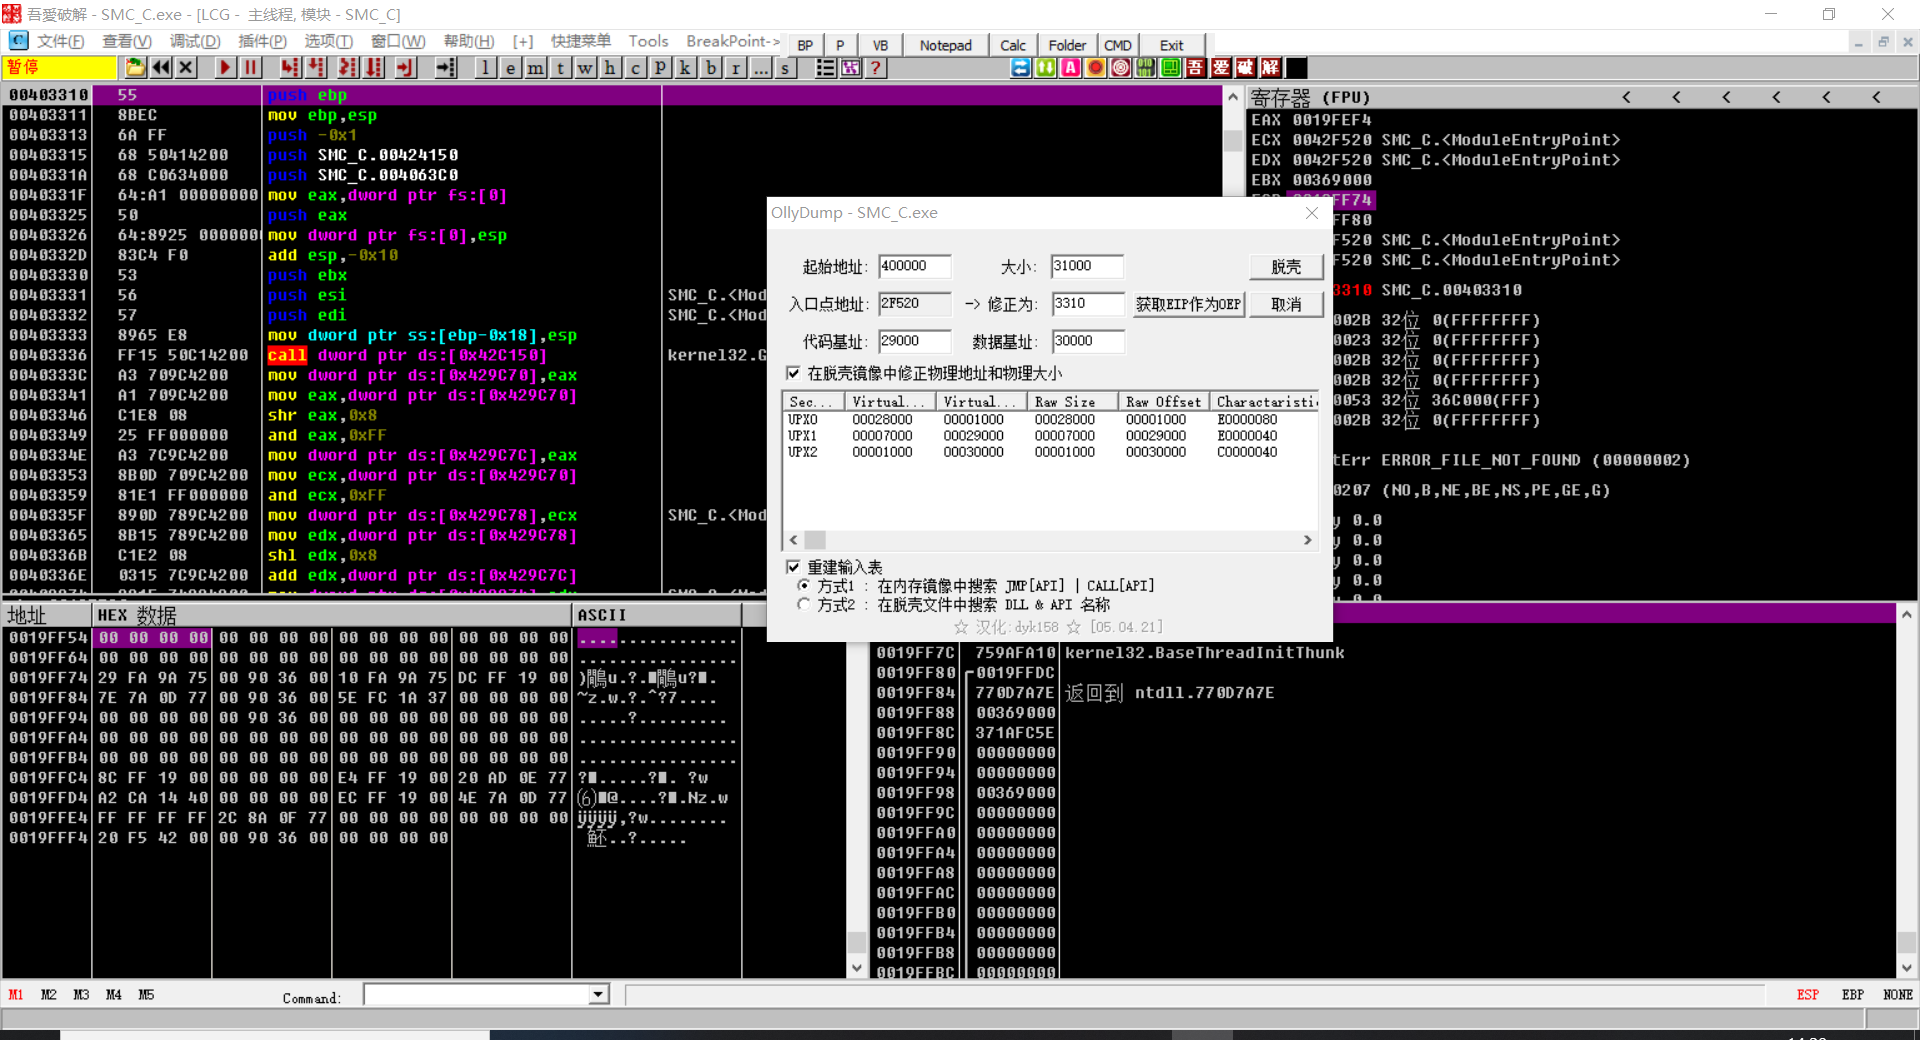Click the red question mark help icon
This screenshot has height=1040, width=1920.
point(876,68)
